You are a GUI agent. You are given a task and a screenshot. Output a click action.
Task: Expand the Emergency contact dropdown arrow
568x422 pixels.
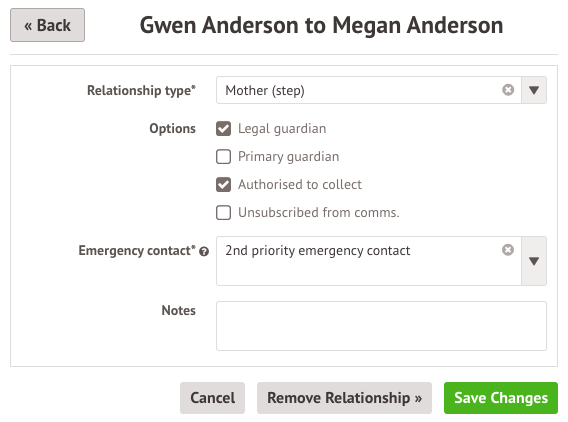pyautogui.click(x=534, y=261)
